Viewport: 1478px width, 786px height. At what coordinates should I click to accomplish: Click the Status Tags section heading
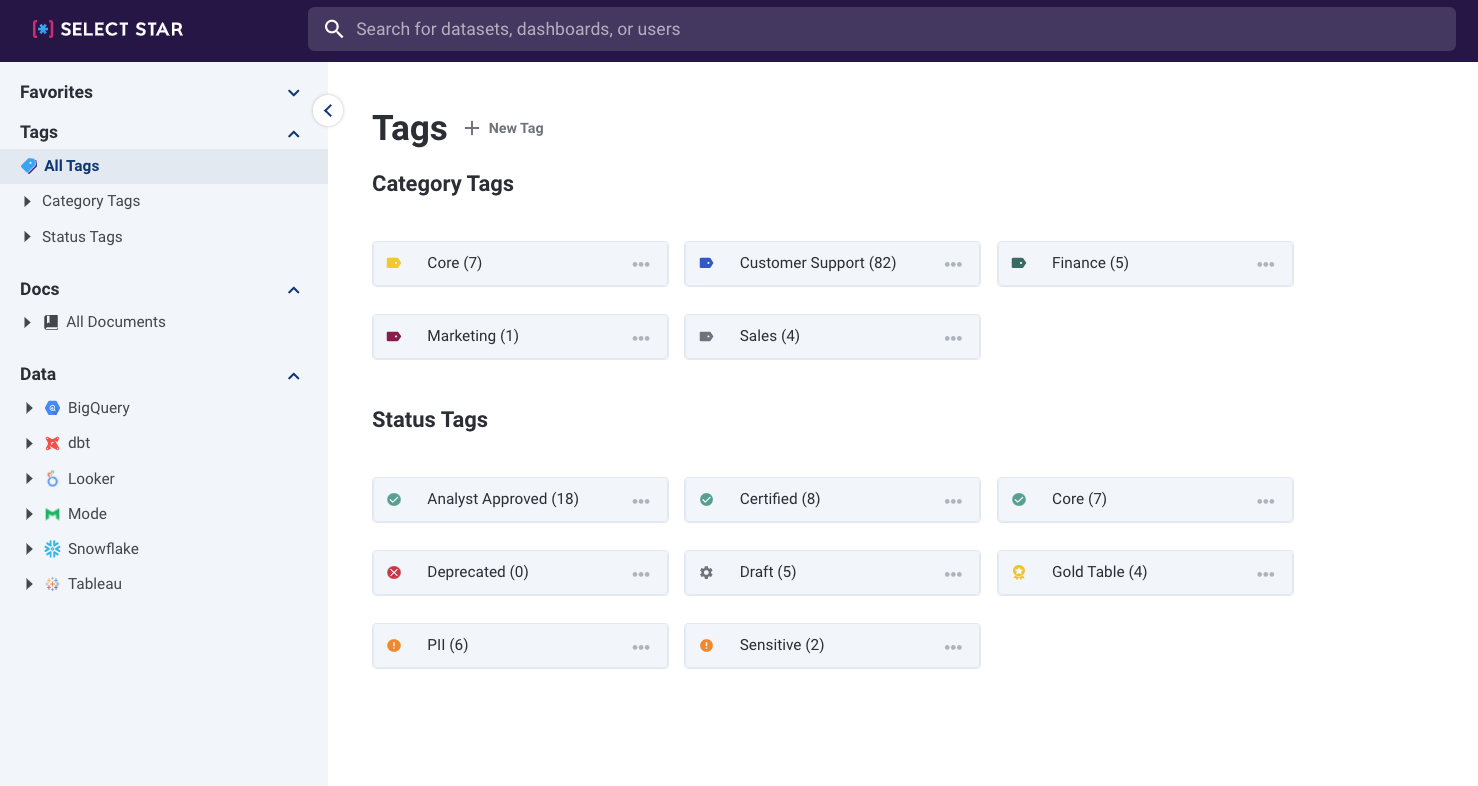pyautogui.click(x=430, y=420)
